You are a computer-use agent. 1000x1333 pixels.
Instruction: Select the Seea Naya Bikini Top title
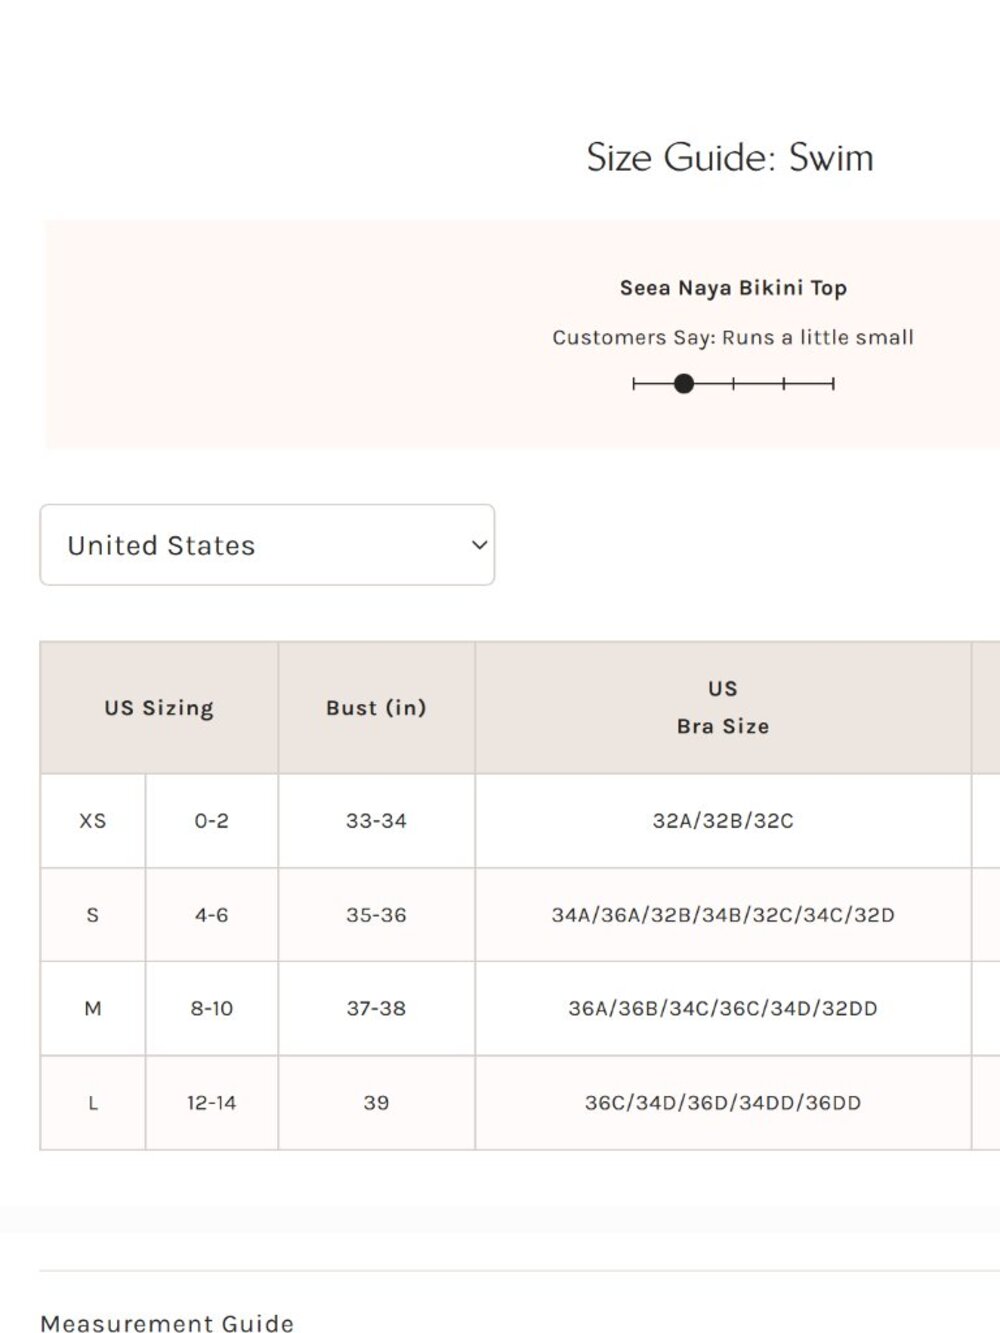733,288
